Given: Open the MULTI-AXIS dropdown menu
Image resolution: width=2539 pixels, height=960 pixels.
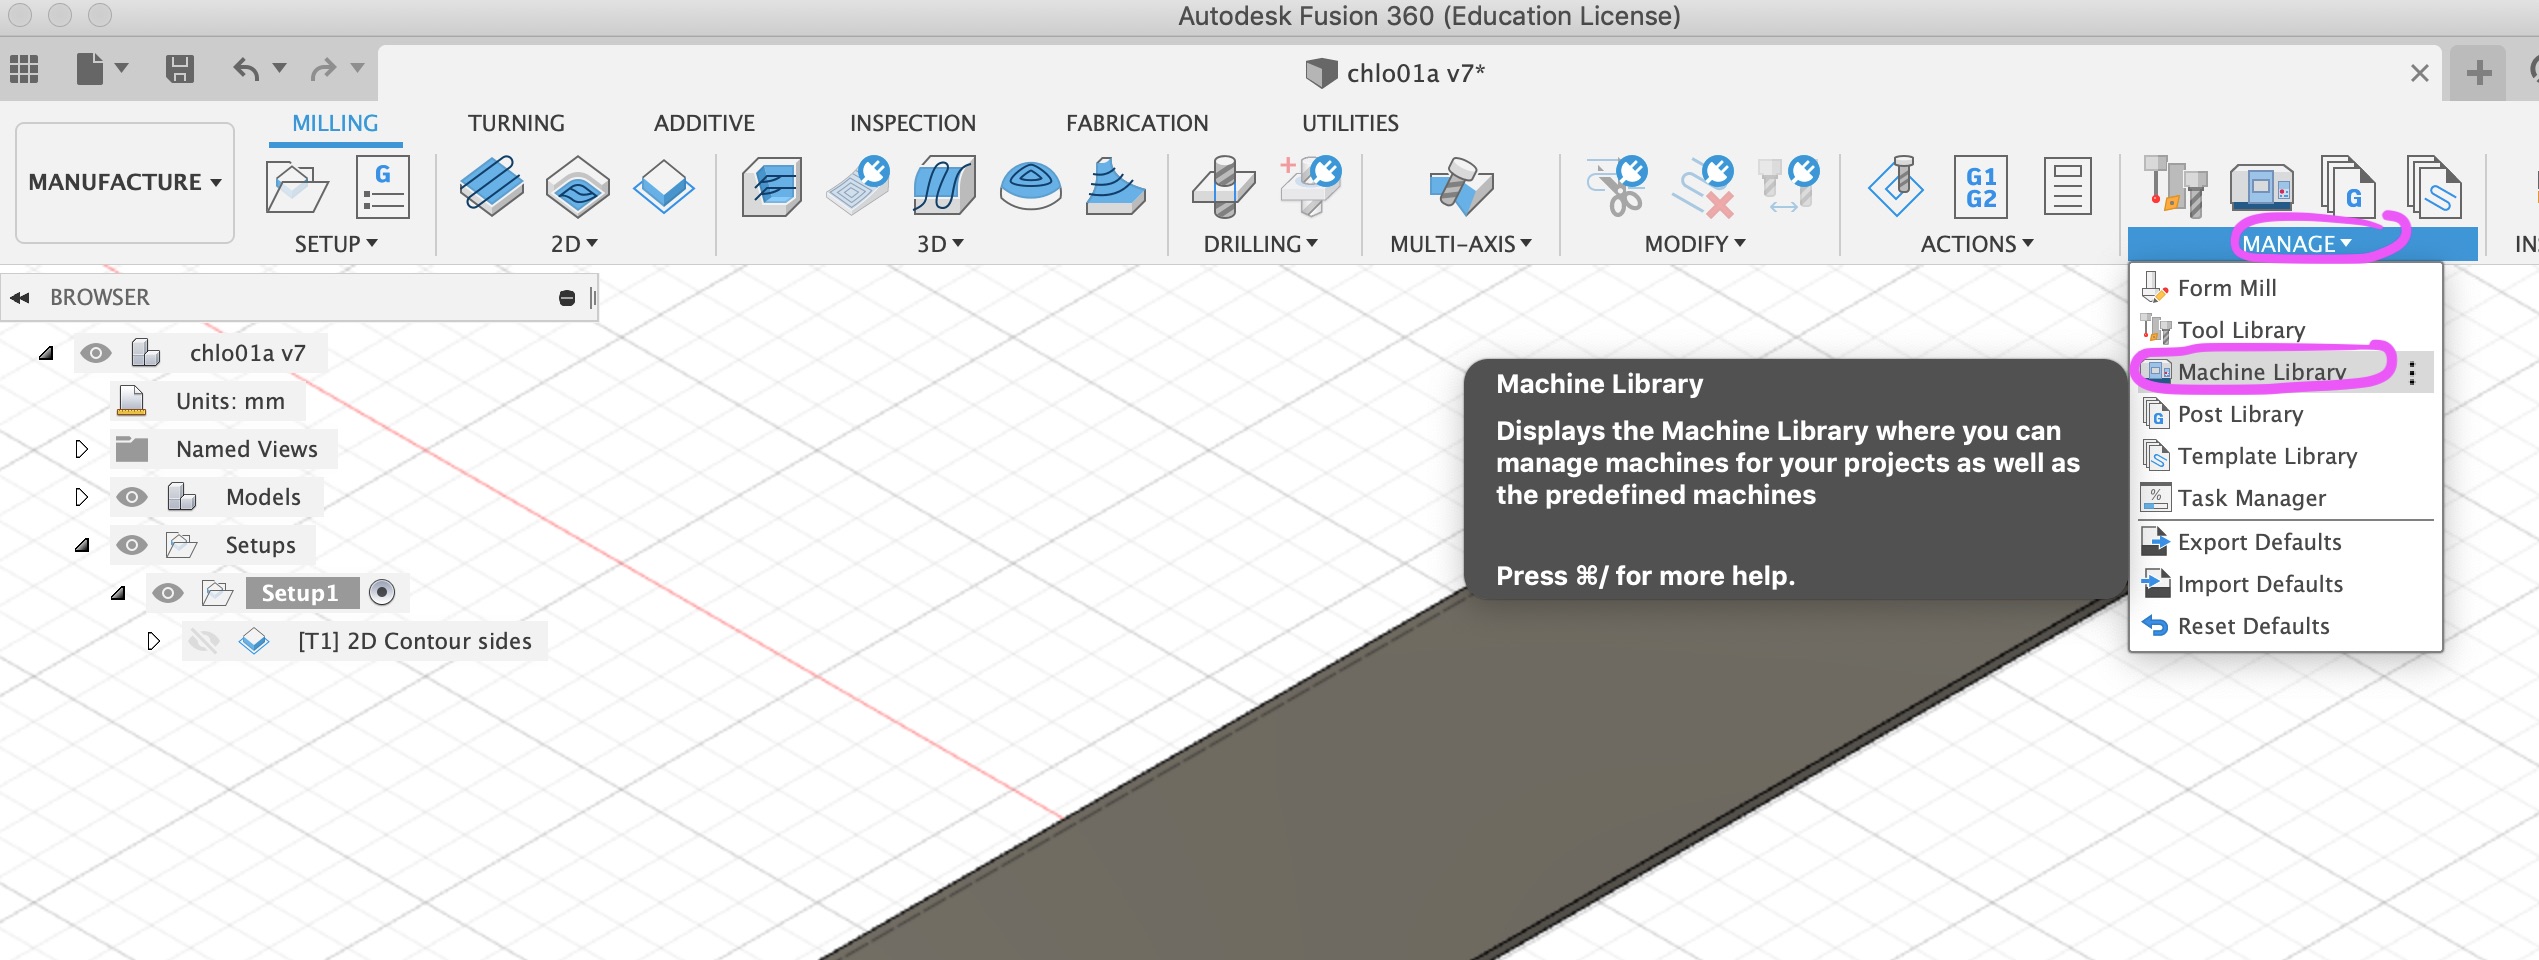Looking at the screenshot, I should click(1460, 244).
